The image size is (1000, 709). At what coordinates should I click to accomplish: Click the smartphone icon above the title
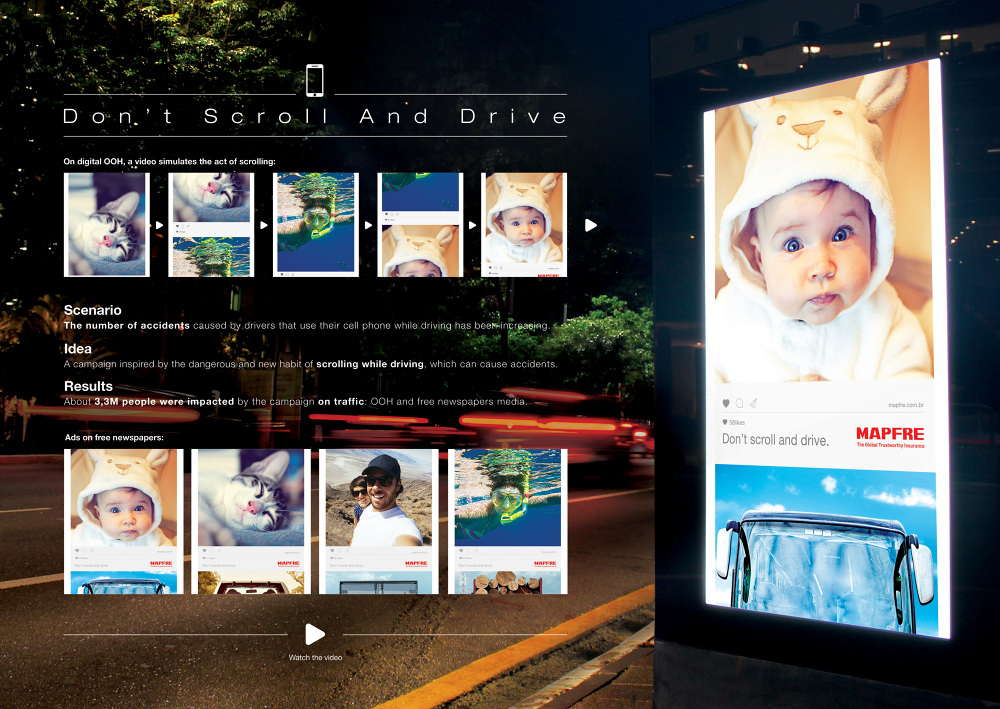coord(315,80)
